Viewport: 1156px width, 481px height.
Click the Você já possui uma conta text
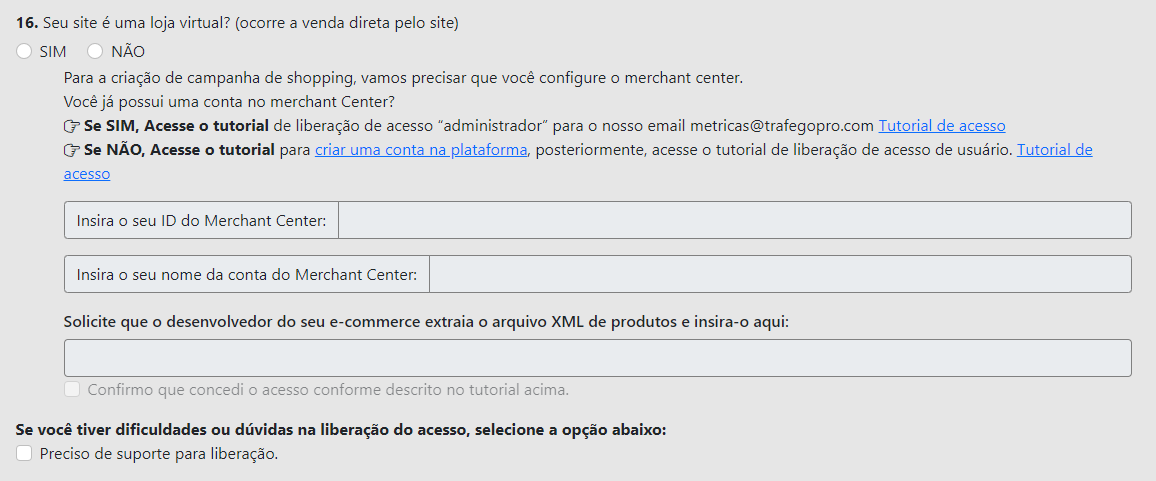pyautogui.click(x=229, y=101)
